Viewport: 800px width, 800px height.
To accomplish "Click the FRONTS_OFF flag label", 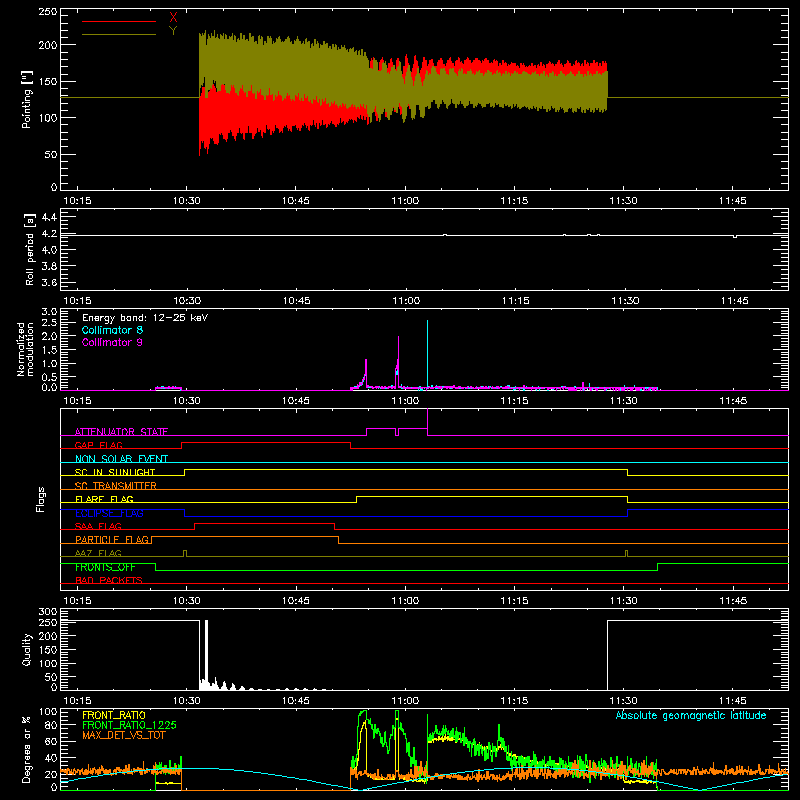I will click(105, 567).
